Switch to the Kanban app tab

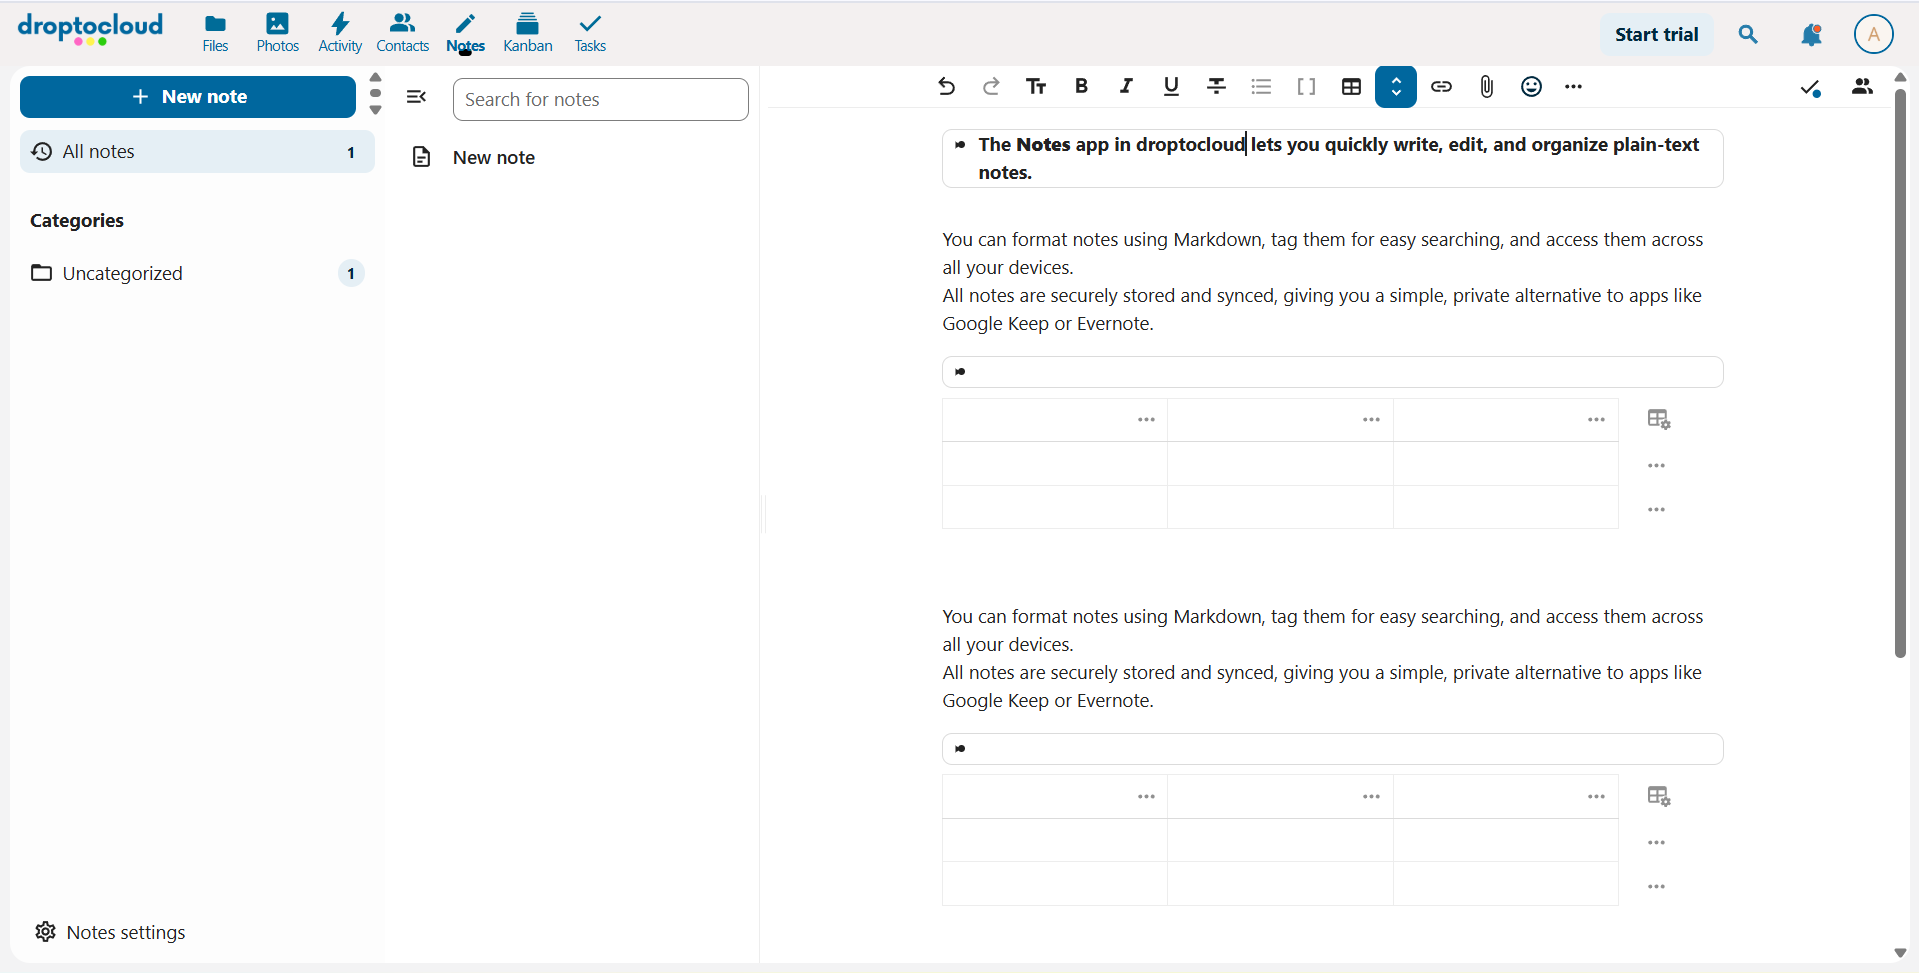tap(528, 34)
